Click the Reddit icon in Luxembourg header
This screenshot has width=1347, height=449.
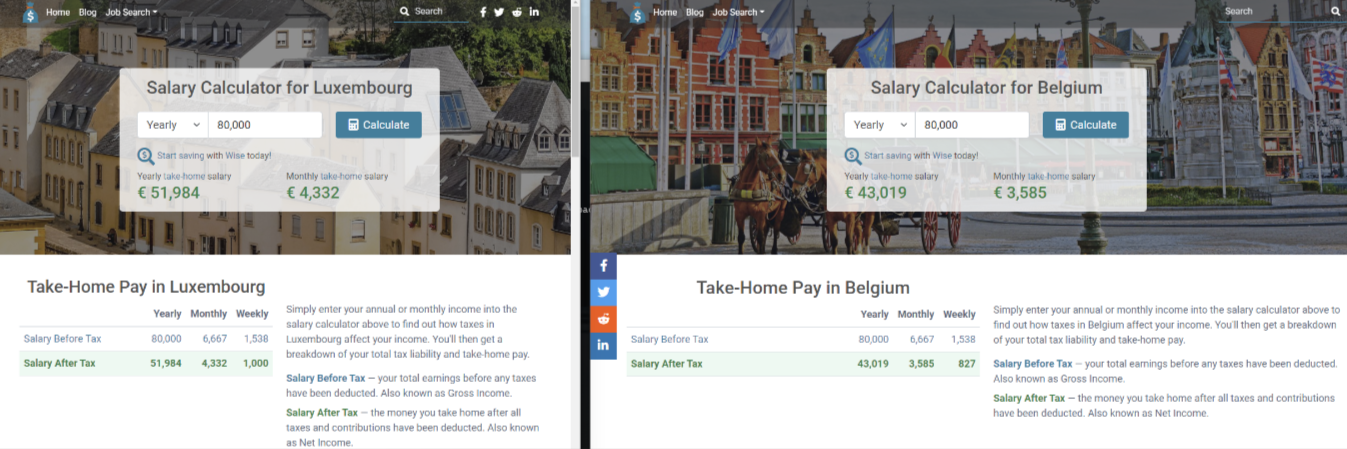[517, 12]
